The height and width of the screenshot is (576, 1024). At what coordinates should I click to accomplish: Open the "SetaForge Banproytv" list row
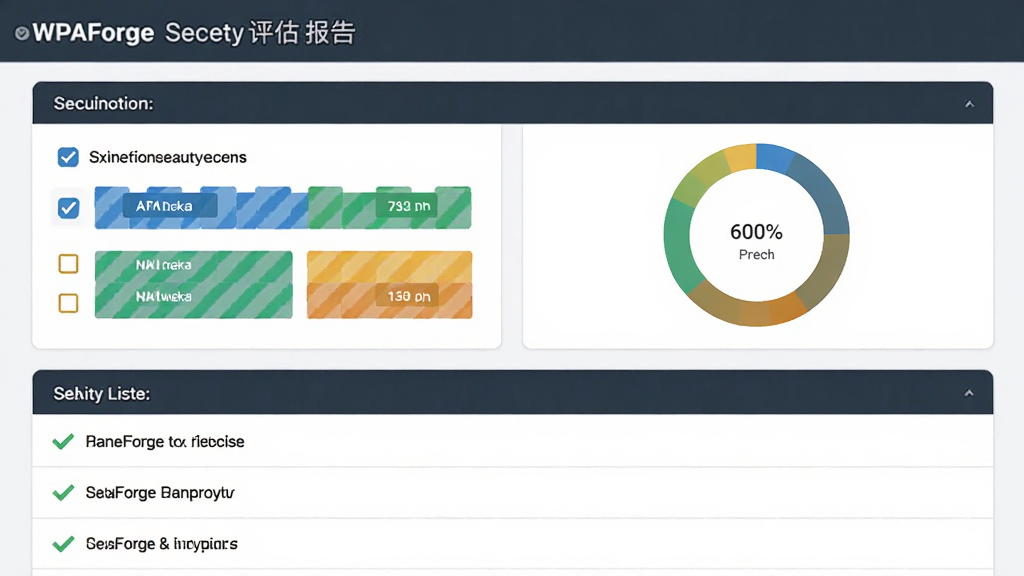[x=513, y=493]
